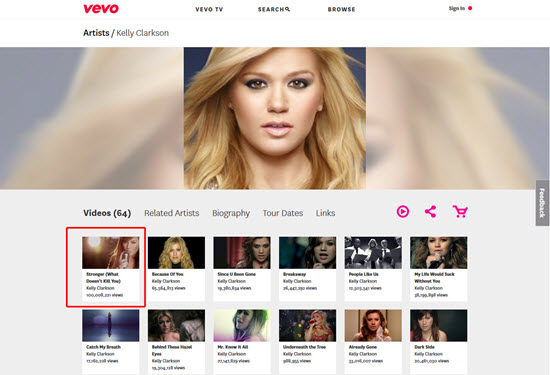Click the Sign In link

tap(457, 8)
